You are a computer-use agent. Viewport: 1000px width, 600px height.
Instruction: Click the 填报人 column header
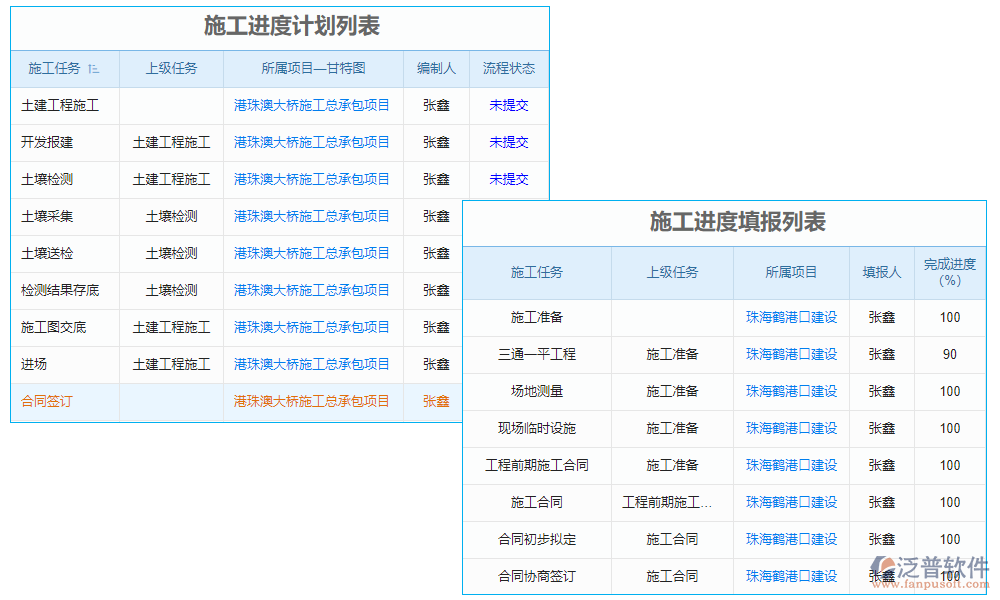pos(881,273)
